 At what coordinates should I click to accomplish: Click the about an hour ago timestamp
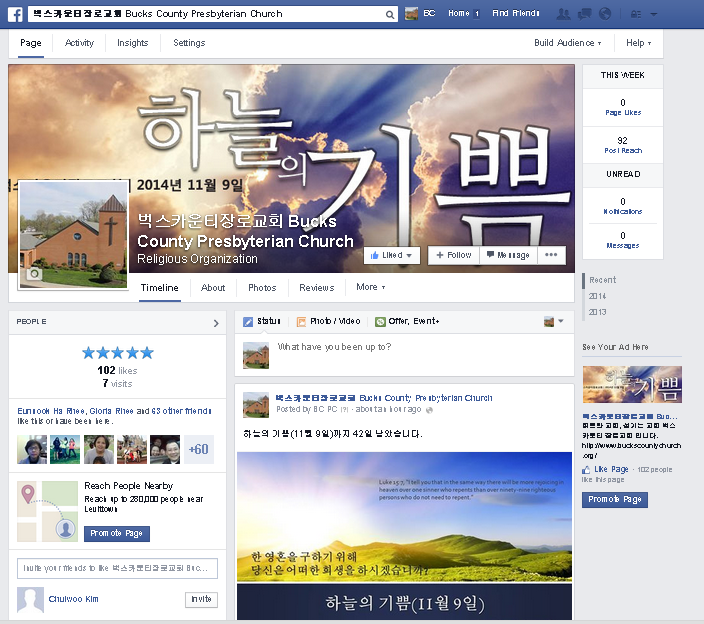coord(389,409)
